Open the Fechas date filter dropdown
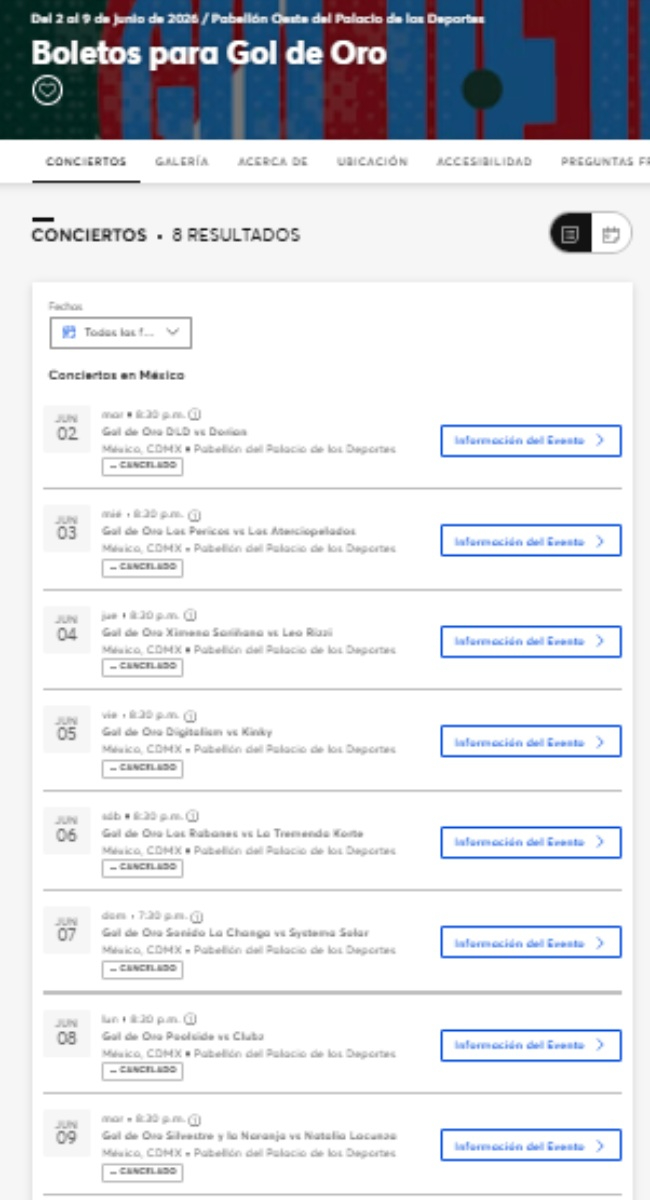 coord(120,332)
